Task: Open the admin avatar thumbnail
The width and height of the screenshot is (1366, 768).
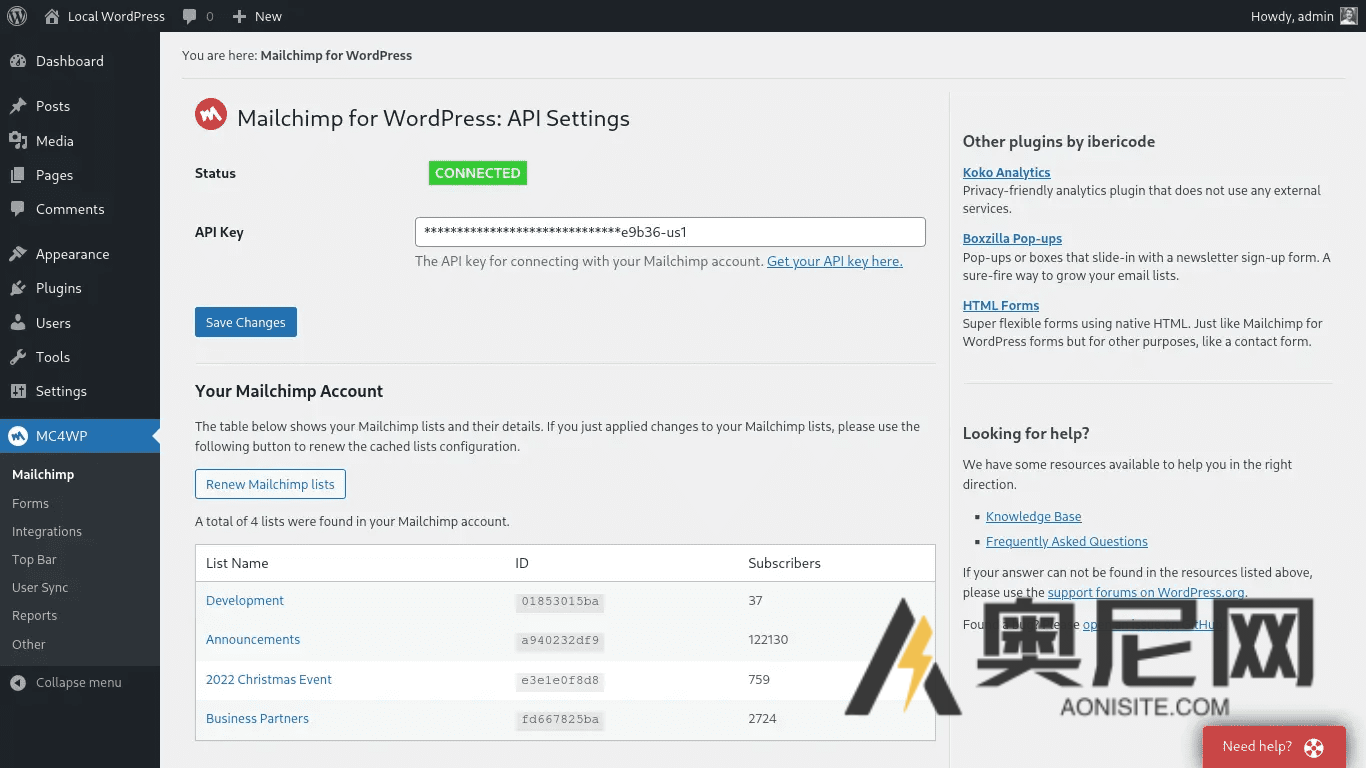Action: tap(1349, 16)
